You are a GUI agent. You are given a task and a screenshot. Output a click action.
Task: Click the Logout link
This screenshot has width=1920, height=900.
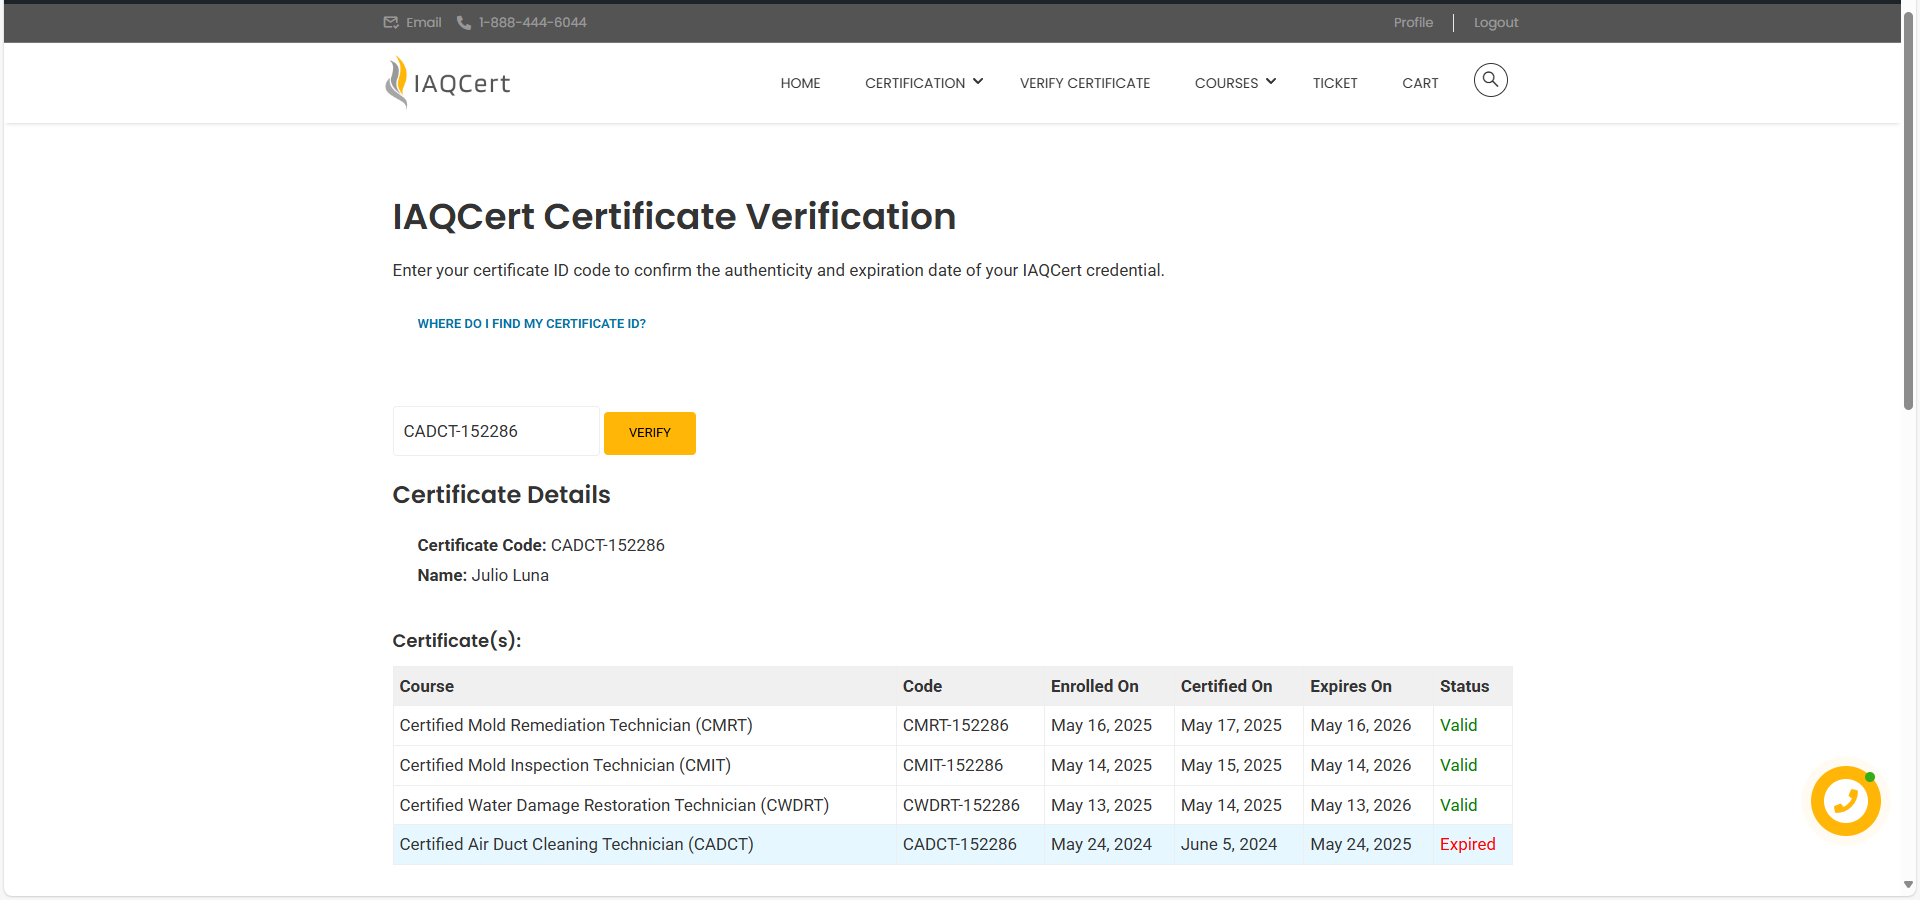pos(1496,22)
